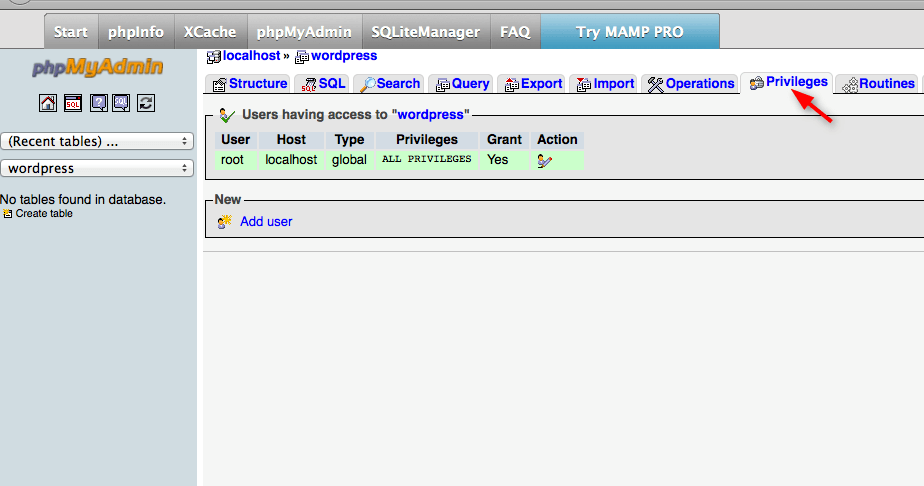924x486 pixels.
Task: Click the add user icon
Action: point(225,221)
